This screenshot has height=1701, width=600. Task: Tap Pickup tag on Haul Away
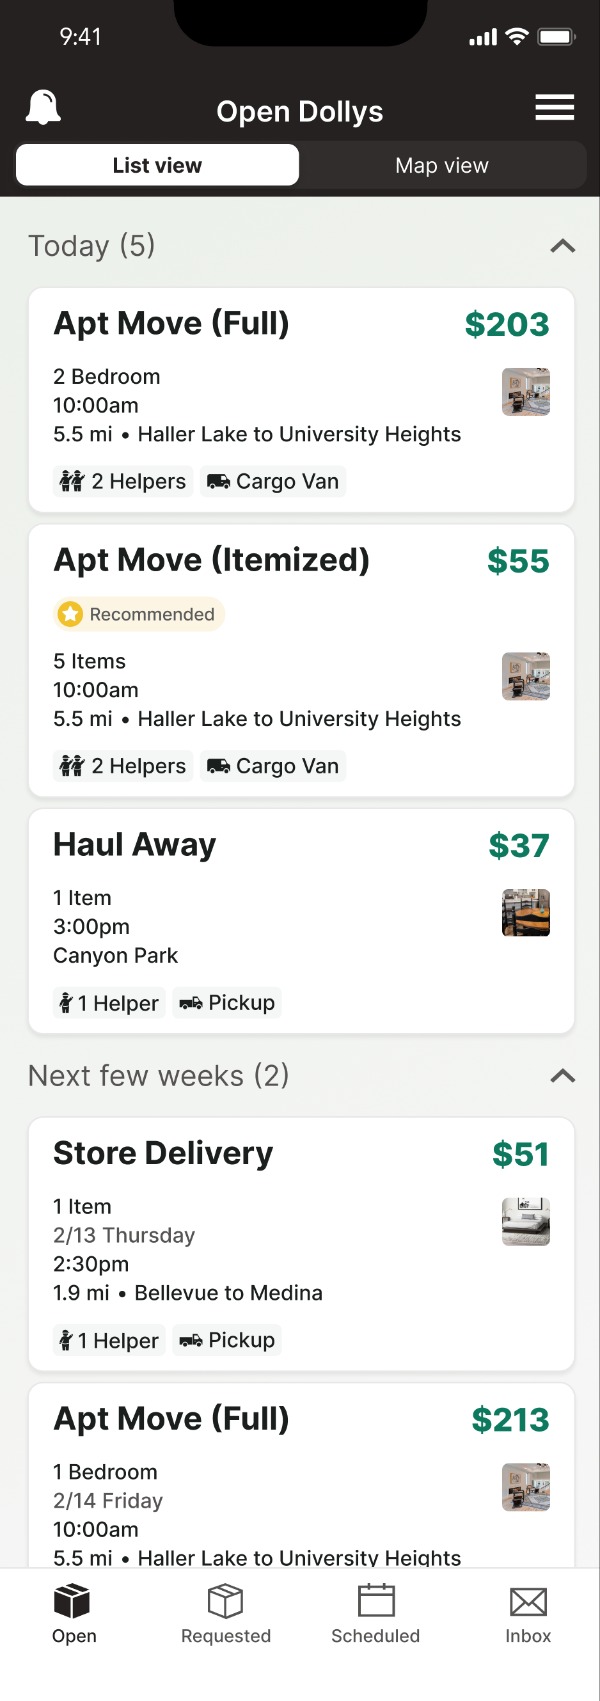(227, 1003)
